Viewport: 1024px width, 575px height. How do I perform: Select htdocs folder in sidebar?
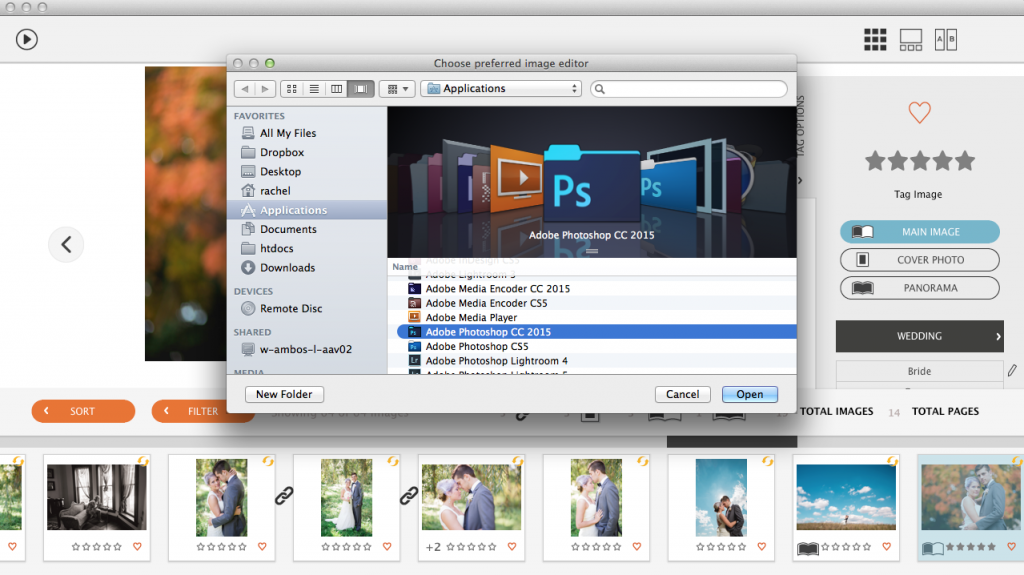click(x=276, y=248)
